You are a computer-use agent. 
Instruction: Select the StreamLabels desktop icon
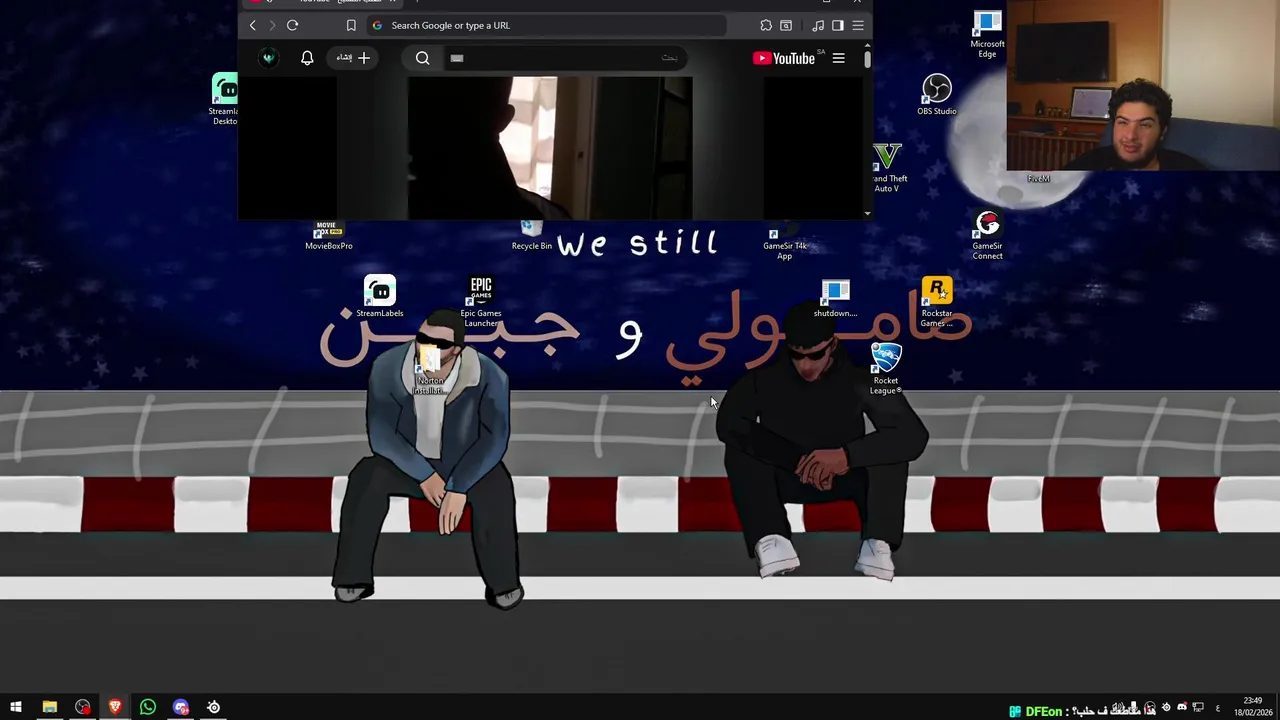point(380,298)
